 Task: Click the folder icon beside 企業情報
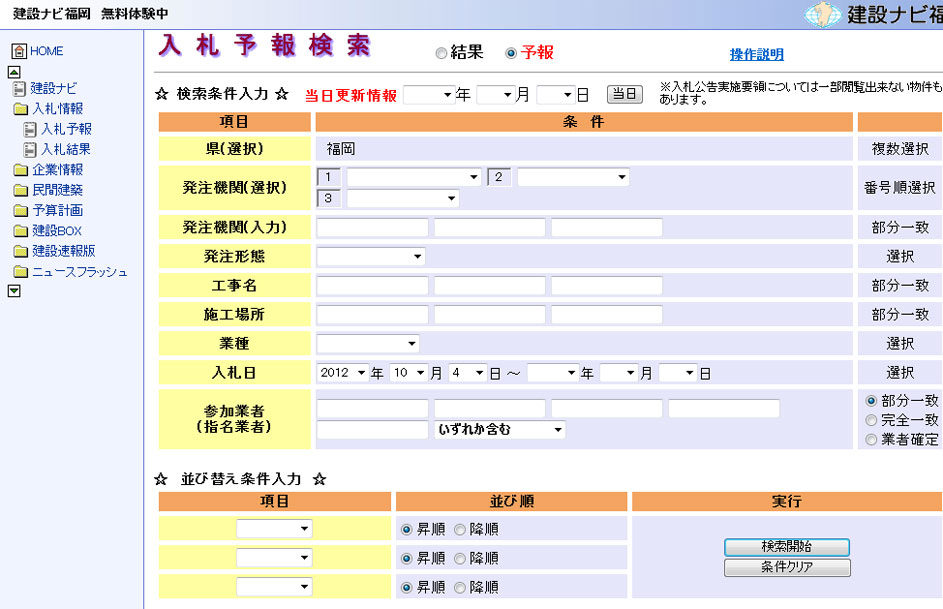[21, 170]
